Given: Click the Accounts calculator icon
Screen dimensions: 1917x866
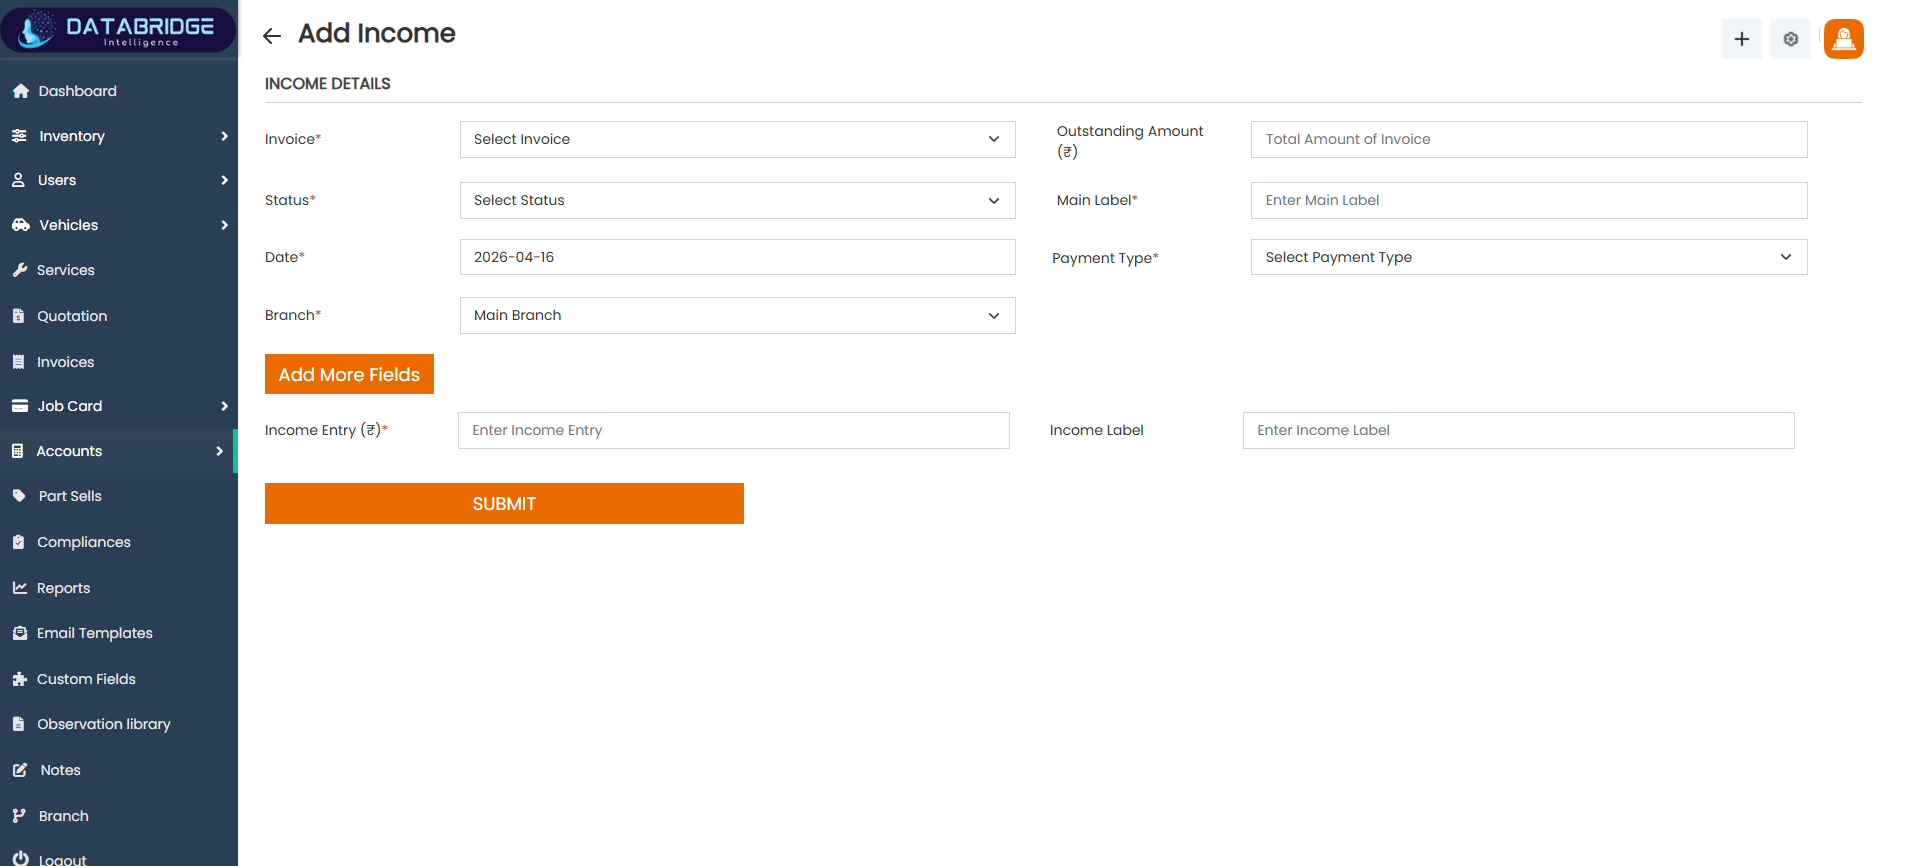Looking at the screenshot, I should coord(17,451).
